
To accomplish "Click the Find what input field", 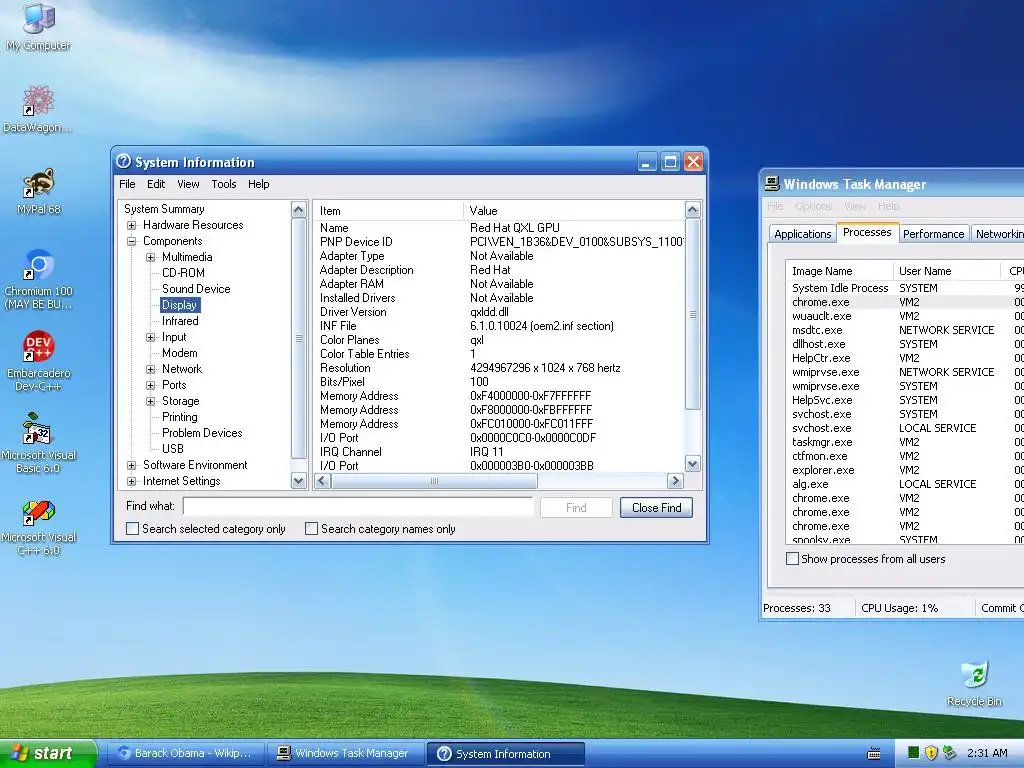I will [359, 507].
